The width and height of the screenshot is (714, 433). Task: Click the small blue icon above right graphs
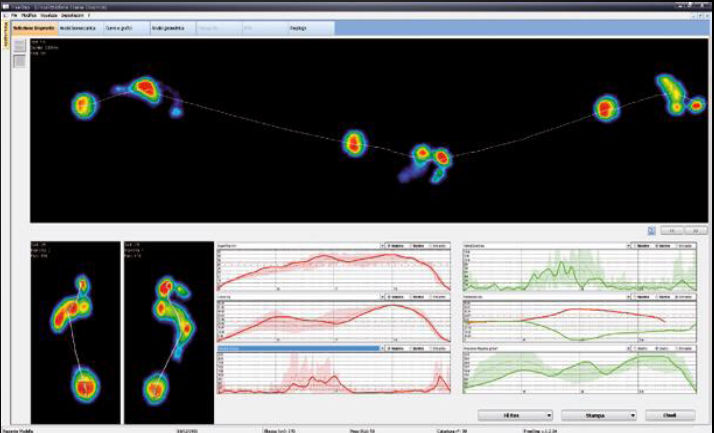coord(652,231)
